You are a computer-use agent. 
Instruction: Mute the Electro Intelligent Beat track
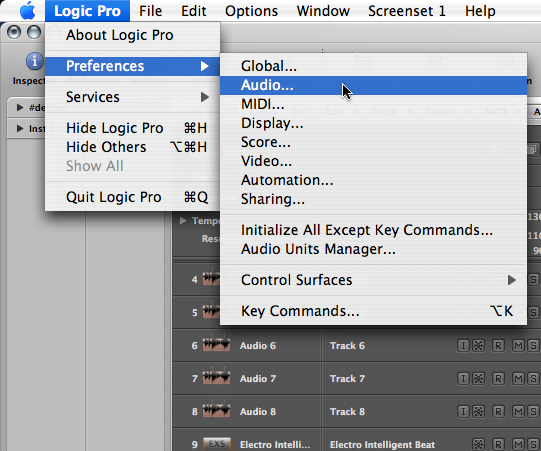click(x=518, y=444)
